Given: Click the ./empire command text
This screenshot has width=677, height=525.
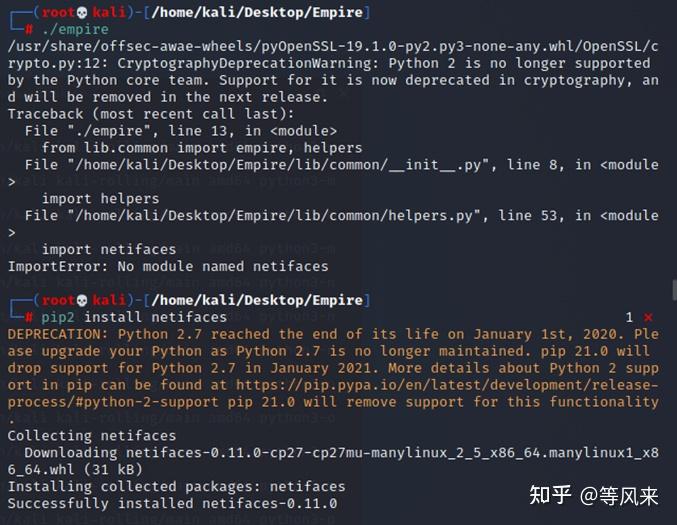Looking at the screenshot, I should click(x=75, y=29).
